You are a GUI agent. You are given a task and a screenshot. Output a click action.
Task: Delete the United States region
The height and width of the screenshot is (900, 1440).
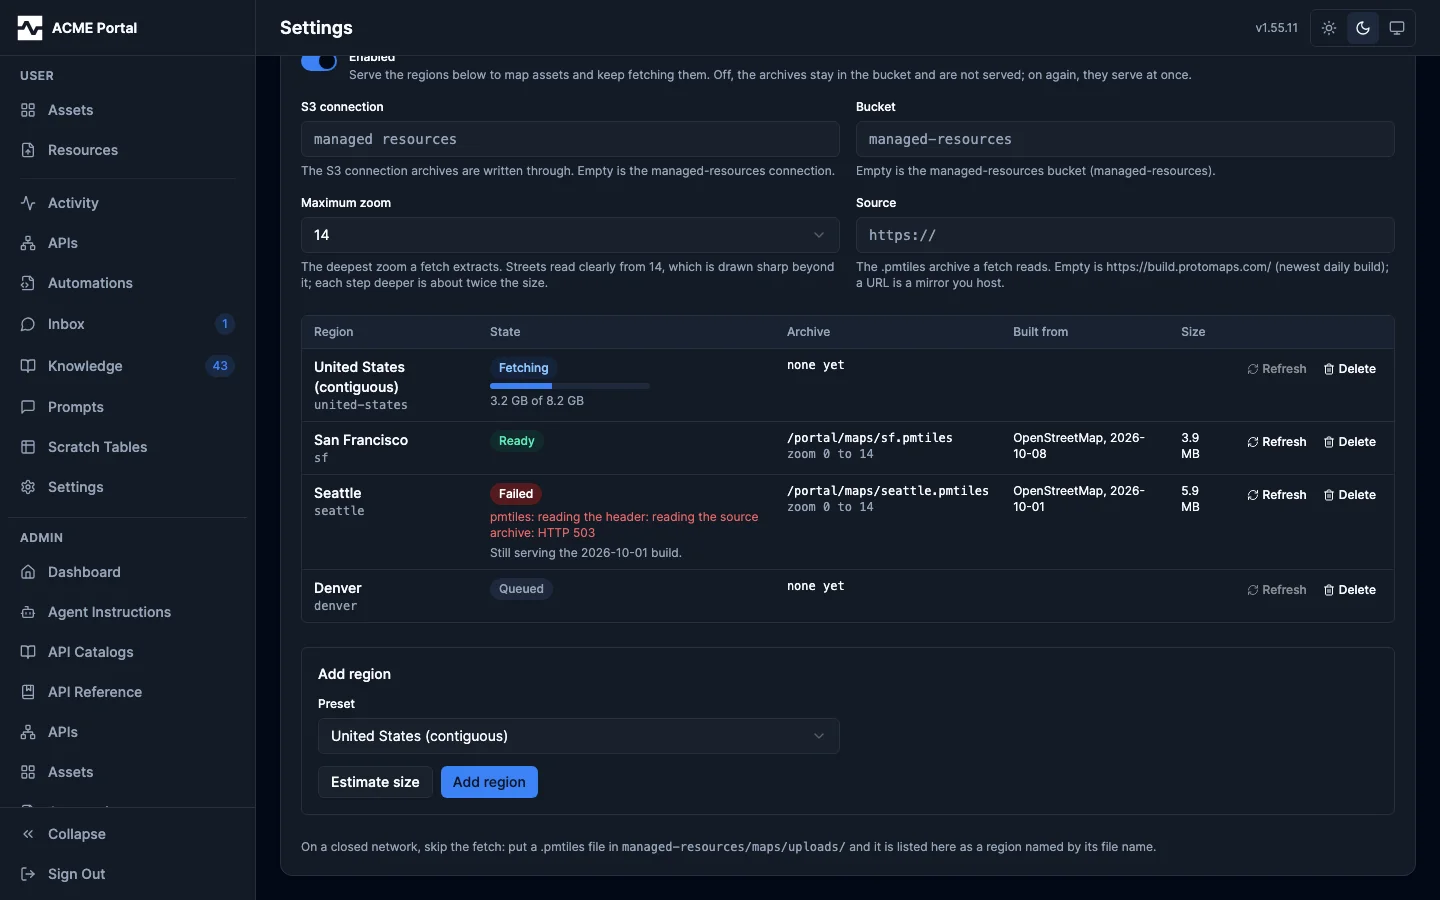(x=1350, y=369)
